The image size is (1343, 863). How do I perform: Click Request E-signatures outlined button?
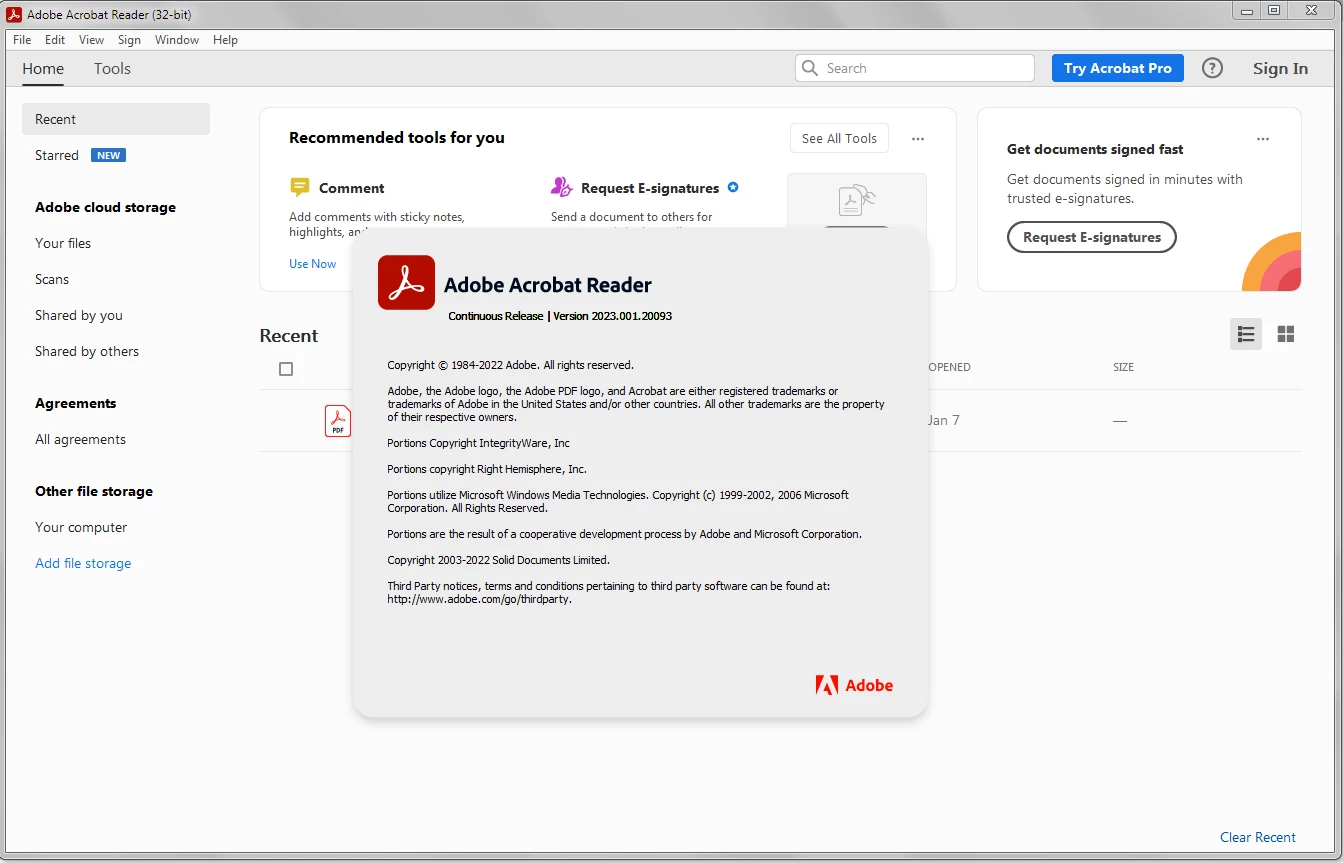point(1092,237)
